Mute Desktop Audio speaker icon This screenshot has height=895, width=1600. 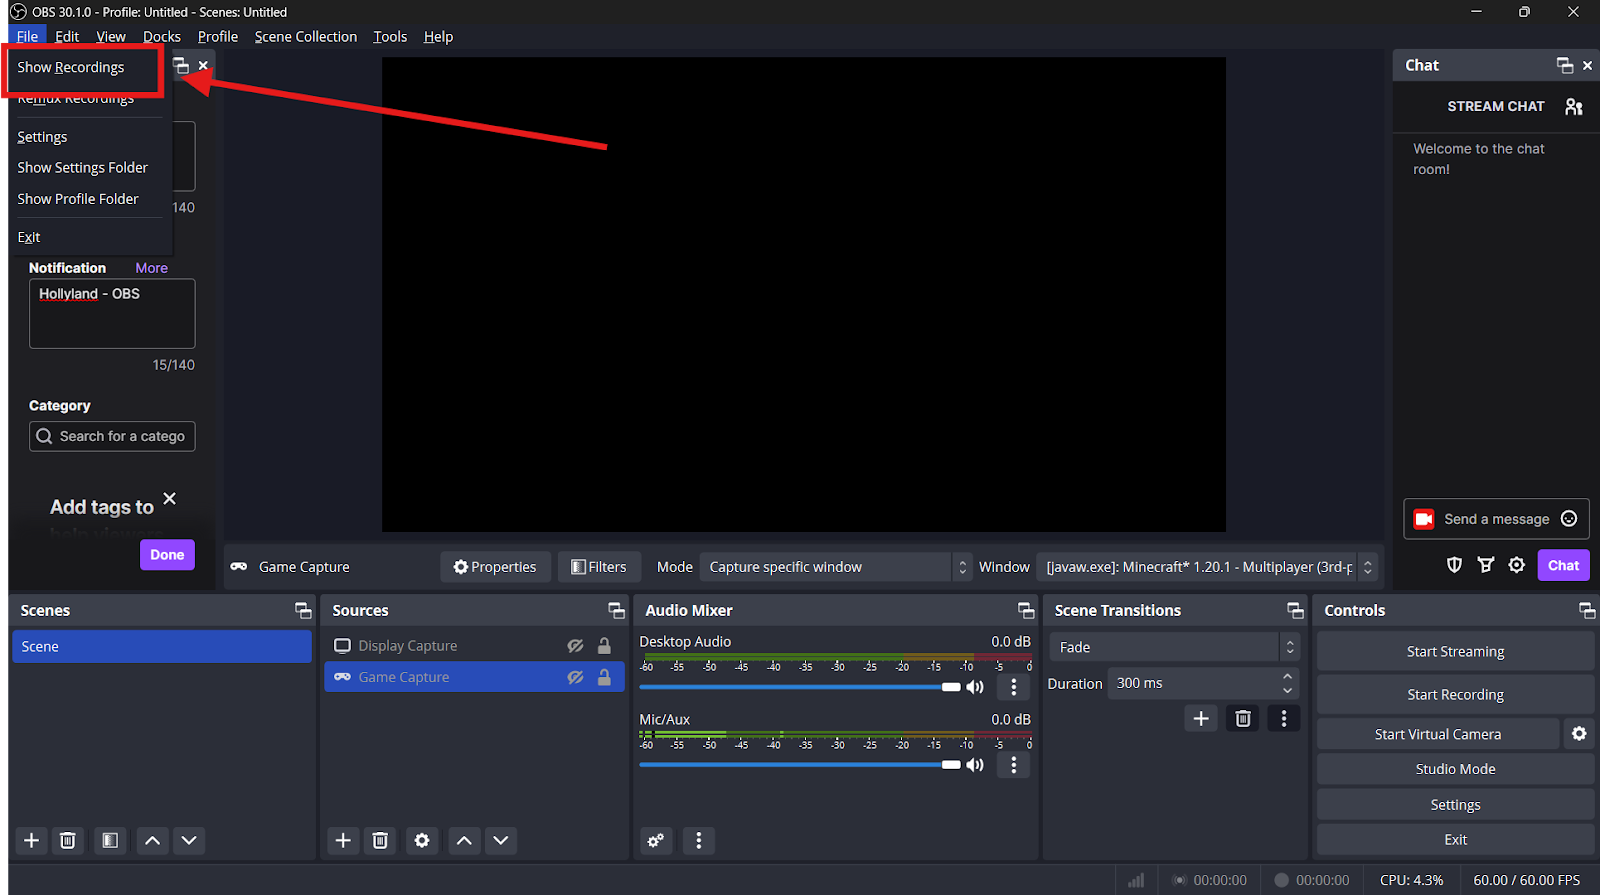click(975, 687)
